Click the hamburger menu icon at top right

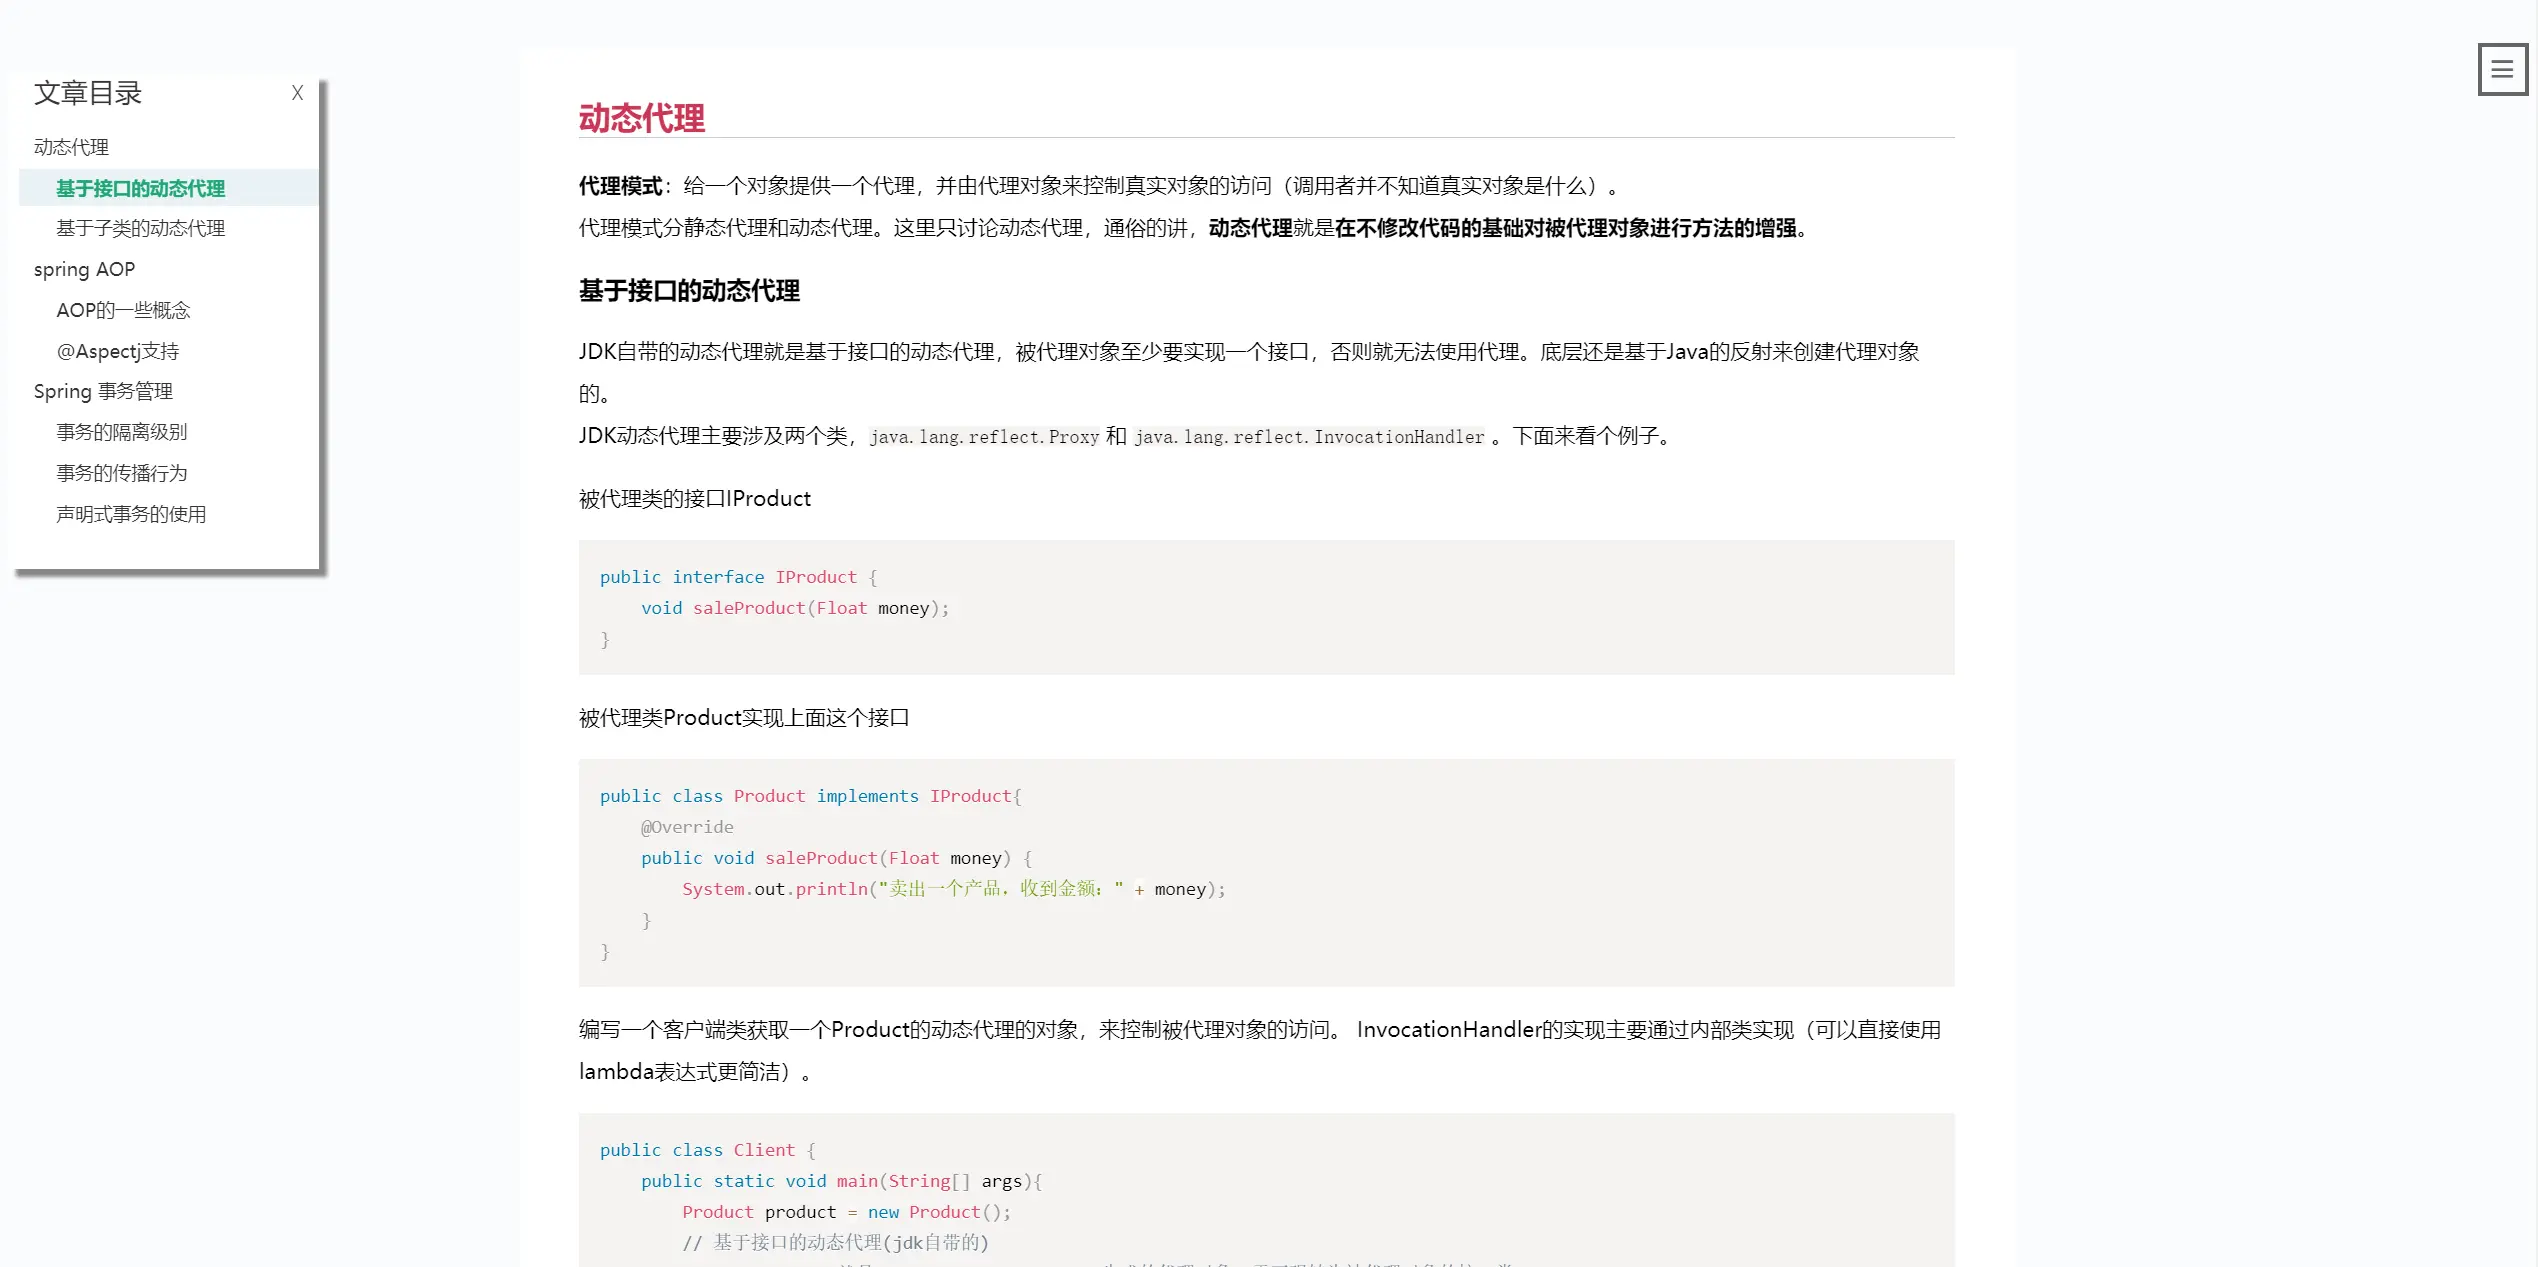[2501, 69]
